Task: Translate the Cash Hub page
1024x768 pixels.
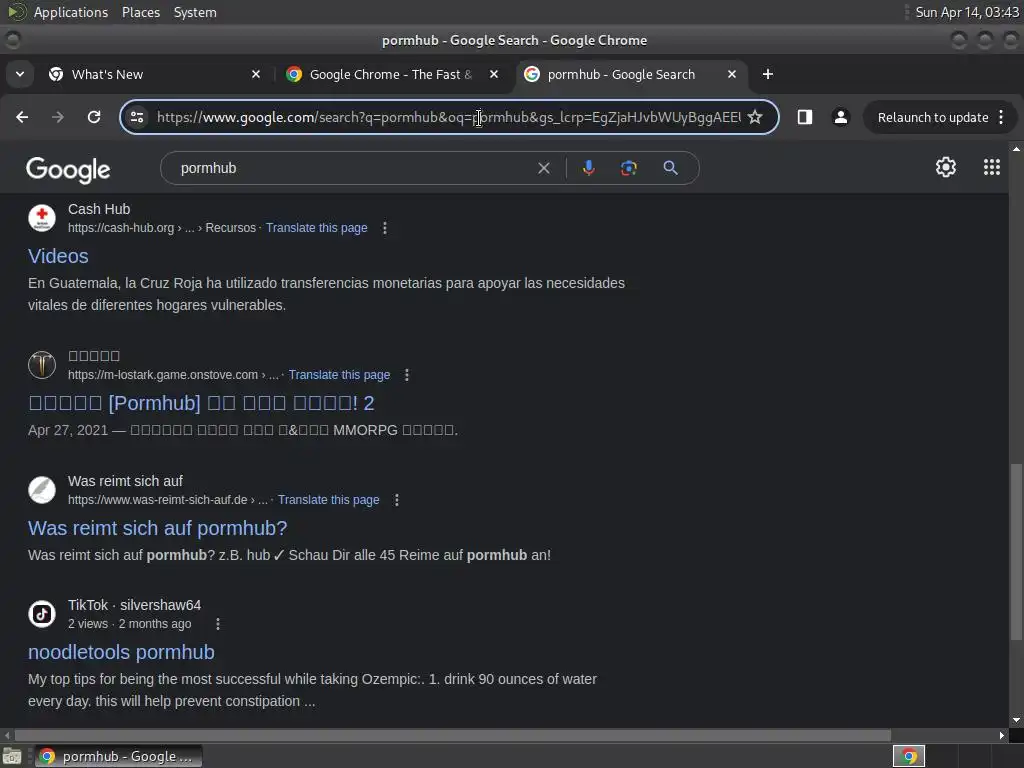Action: click(316, 228)
